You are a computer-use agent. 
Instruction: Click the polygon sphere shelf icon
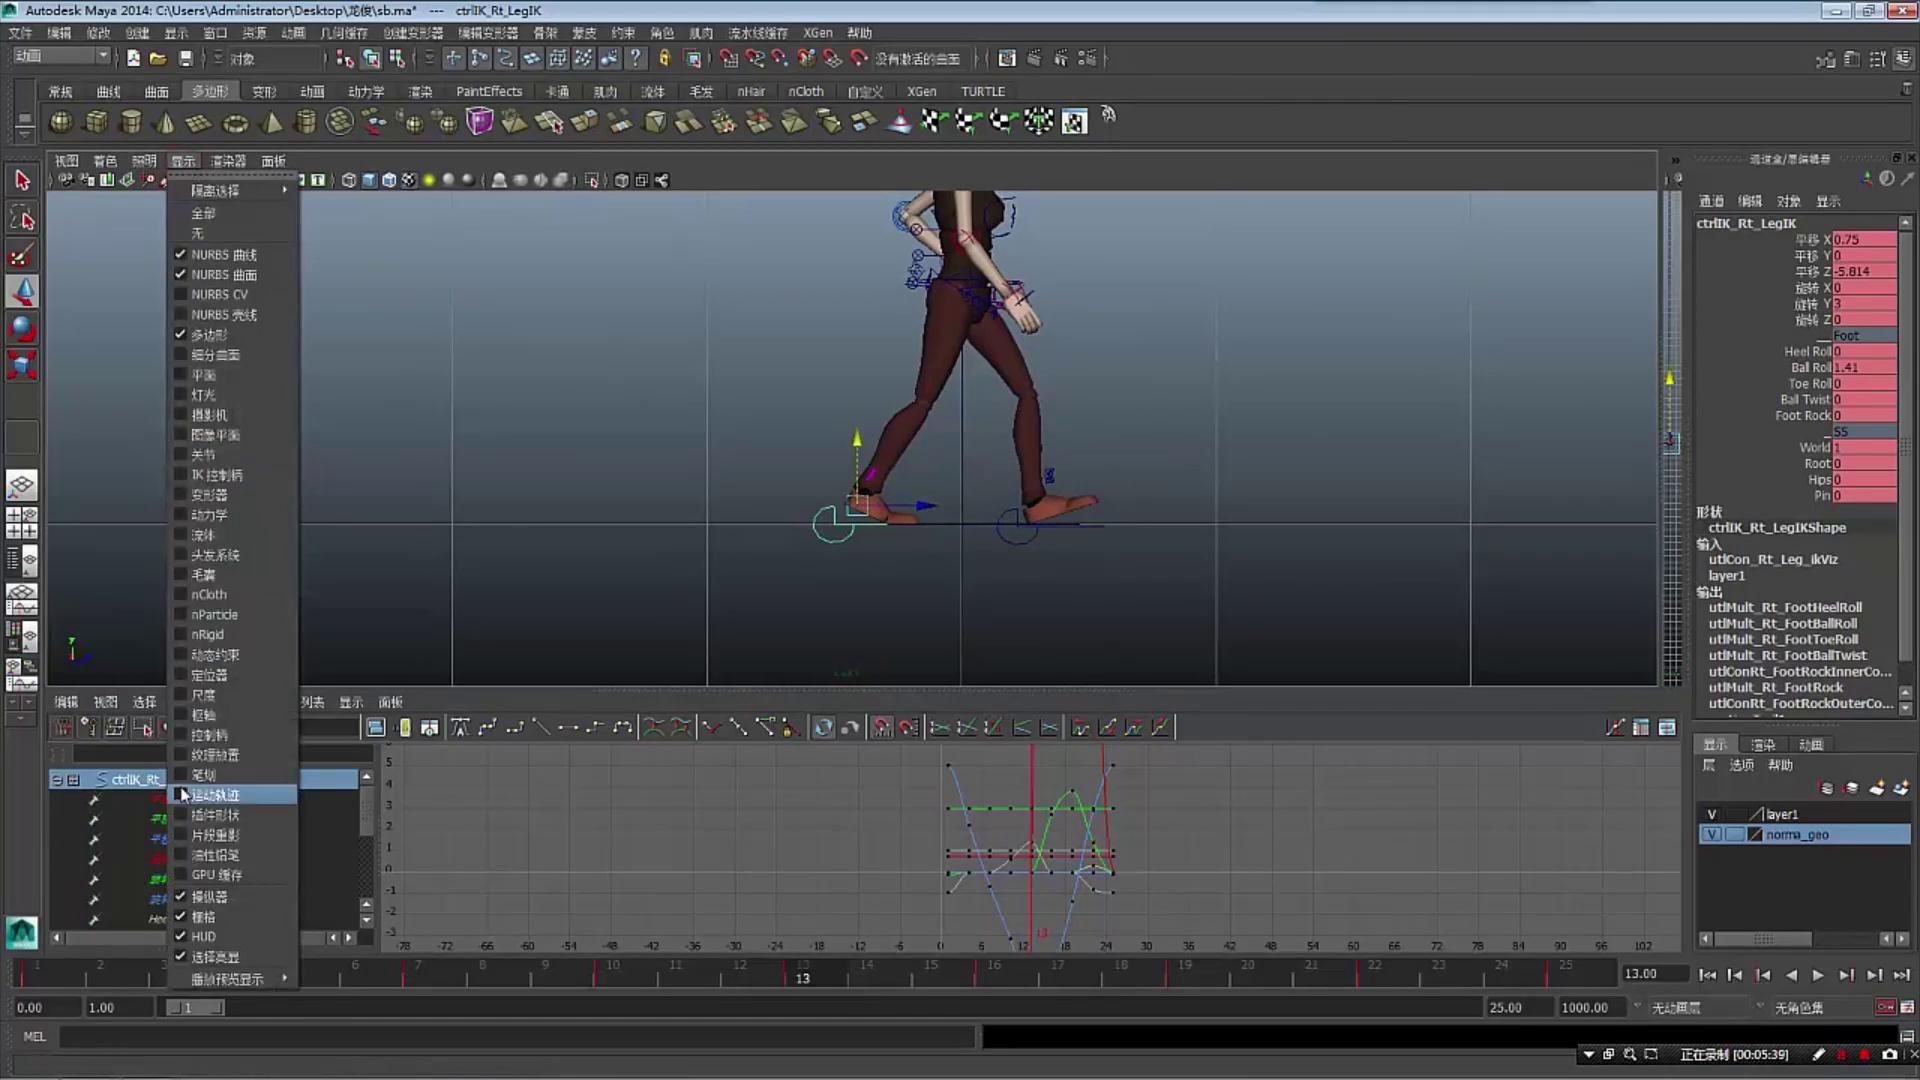click(x=61, y=122)
